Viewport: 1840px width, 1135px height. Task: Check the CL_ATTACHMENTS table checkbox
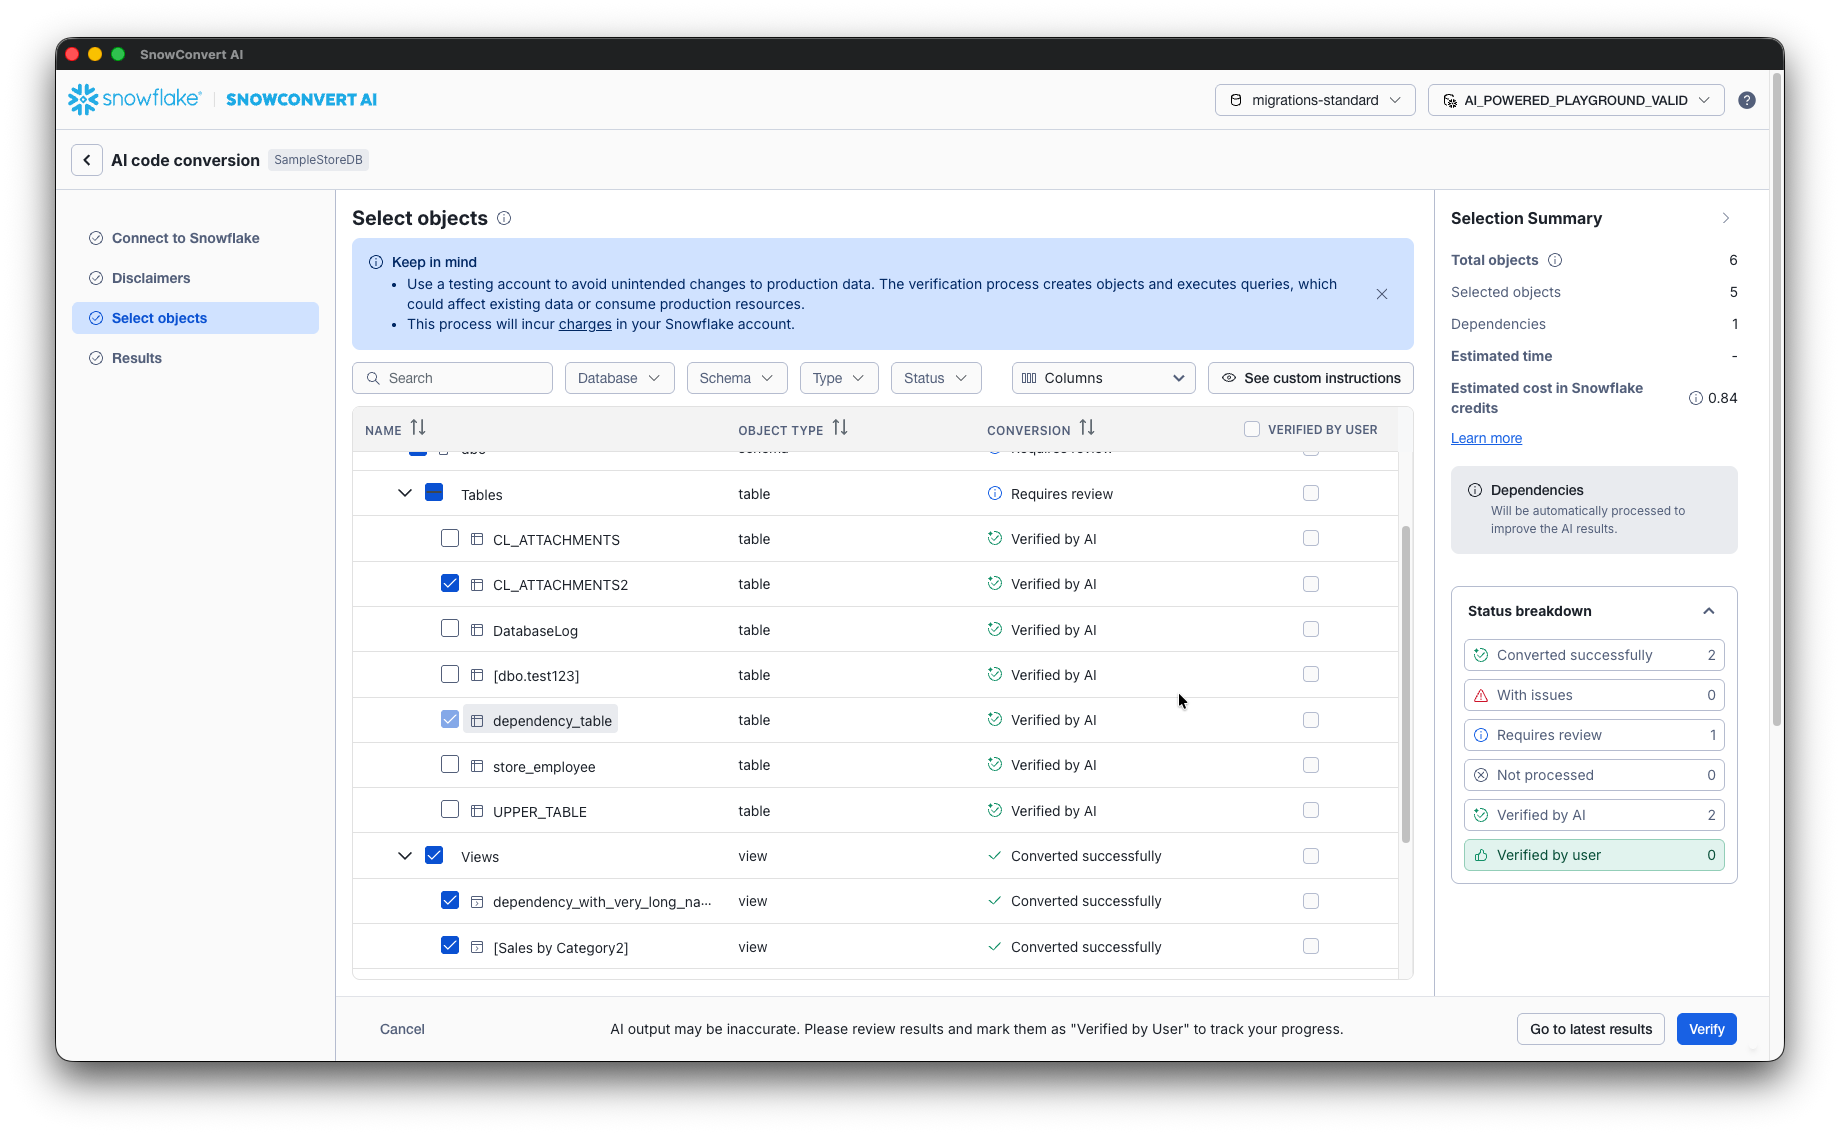[450, 539]
